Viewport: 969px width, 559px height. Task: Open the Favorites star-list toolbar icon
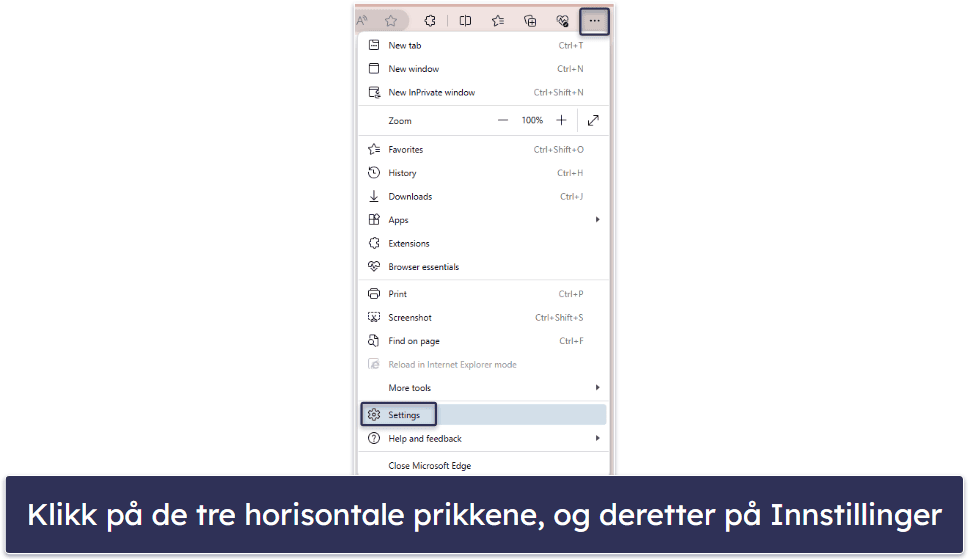pos(498,21)
